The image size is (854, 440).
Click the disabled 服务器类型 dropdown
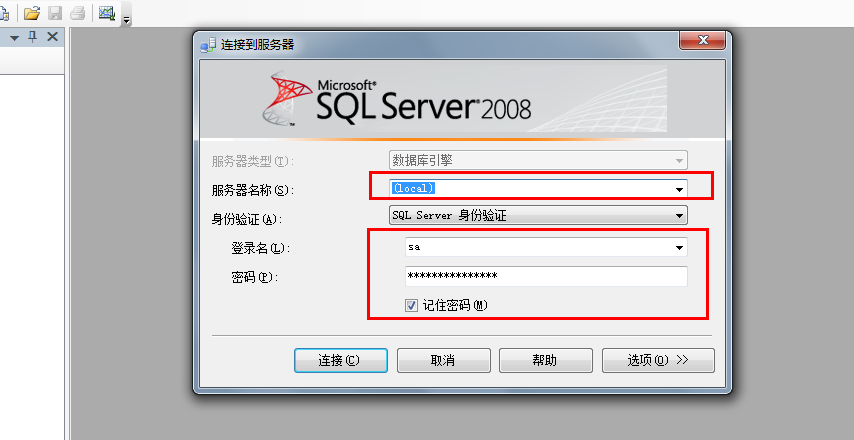coord(538,160)
